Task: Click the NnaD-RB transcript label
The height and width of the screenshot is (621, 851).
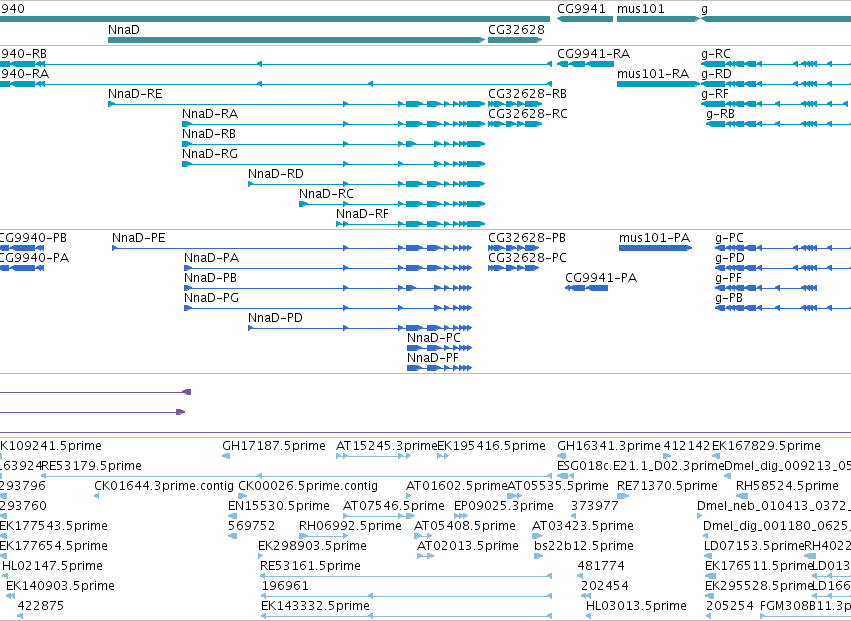Action: (x=209, y=134)
